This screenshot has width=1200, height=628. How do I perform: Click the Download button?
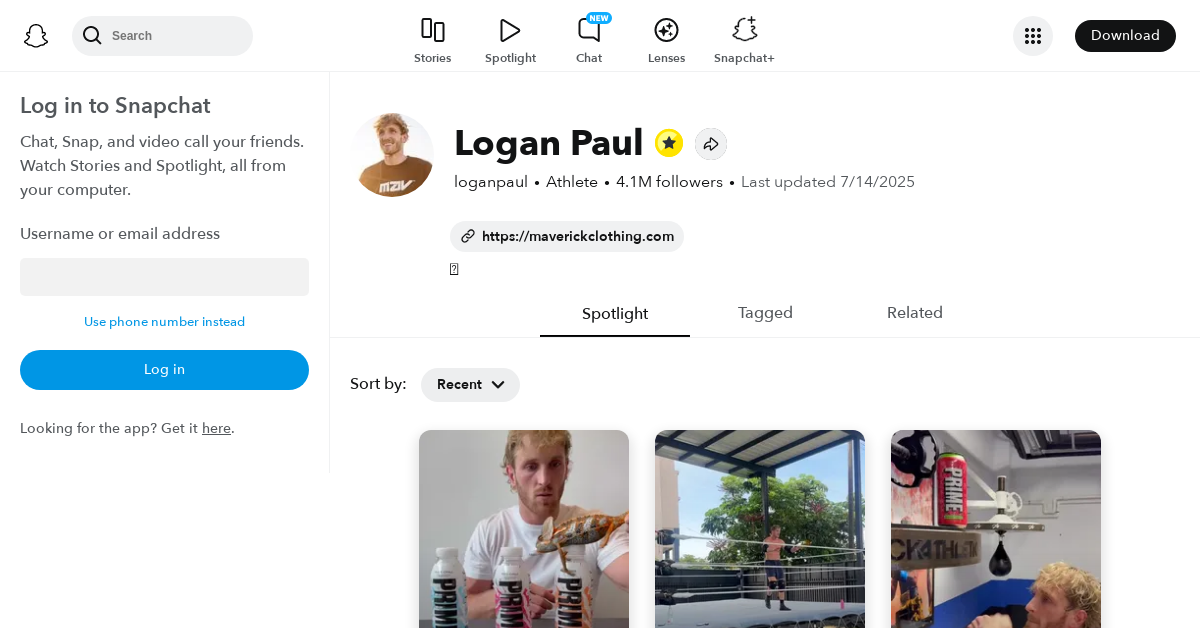(1125, 36)
